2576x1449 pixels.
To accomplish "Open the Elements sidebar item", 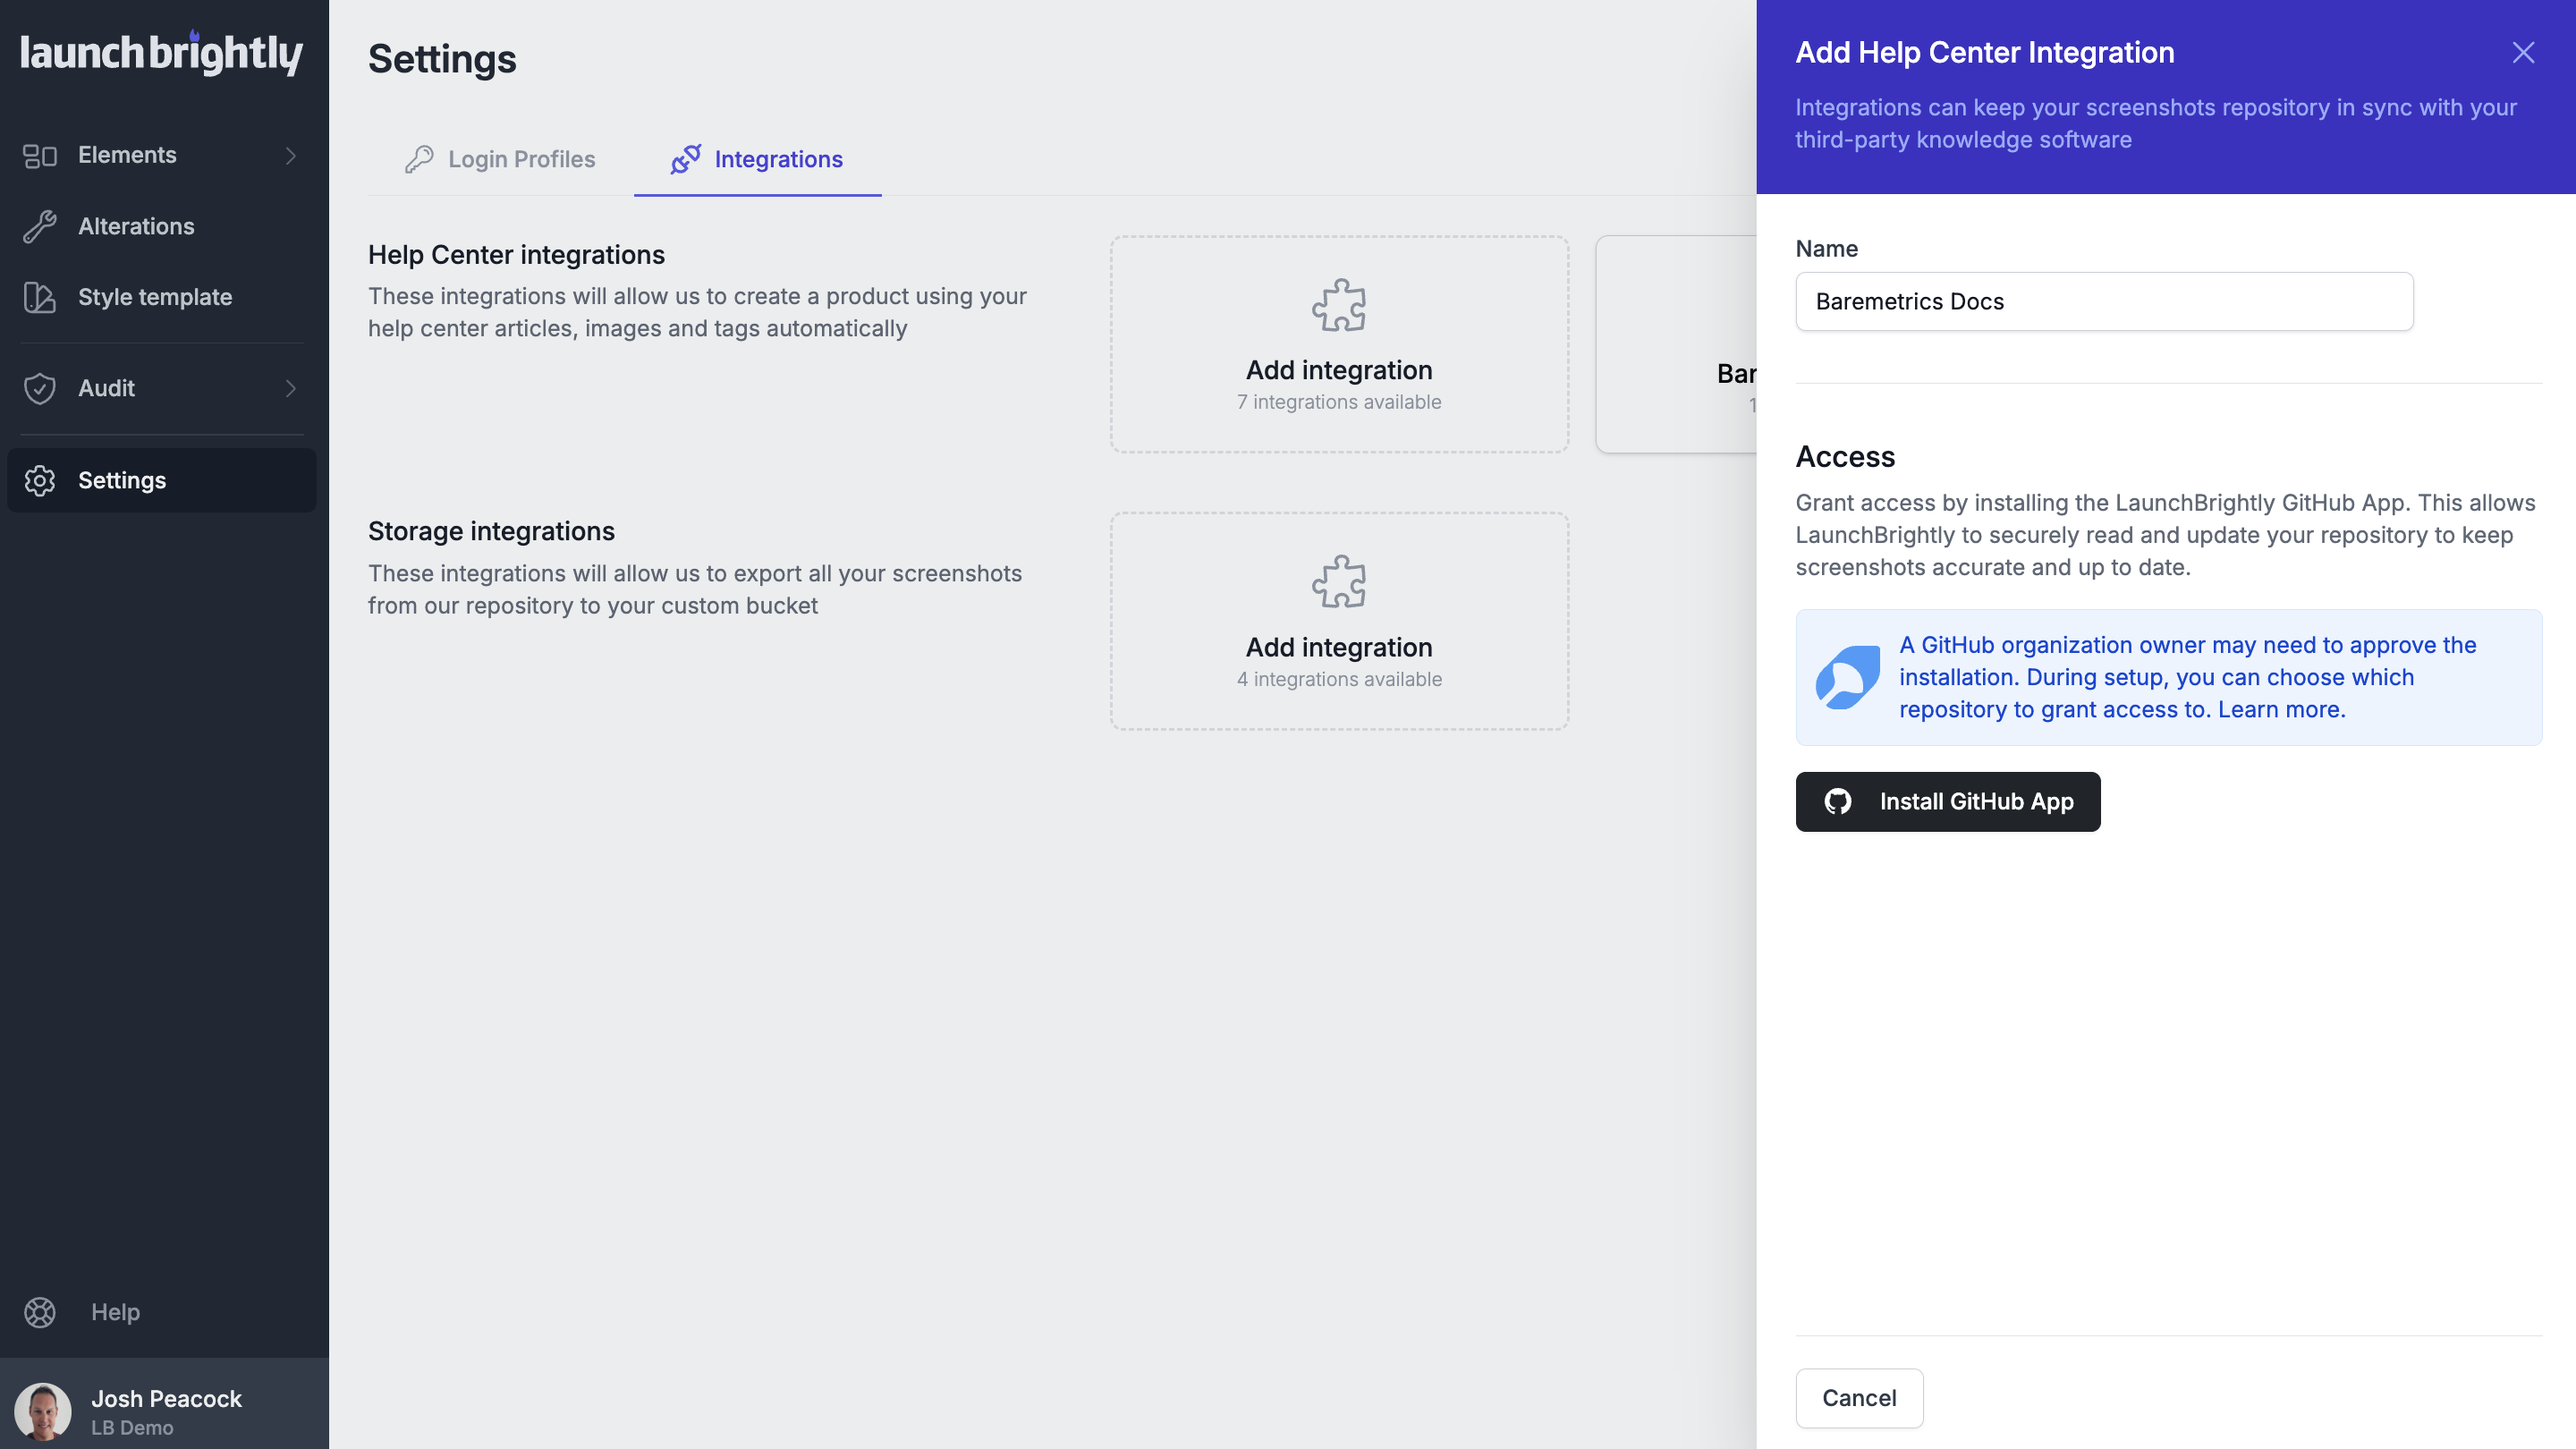I will point(161,155).
